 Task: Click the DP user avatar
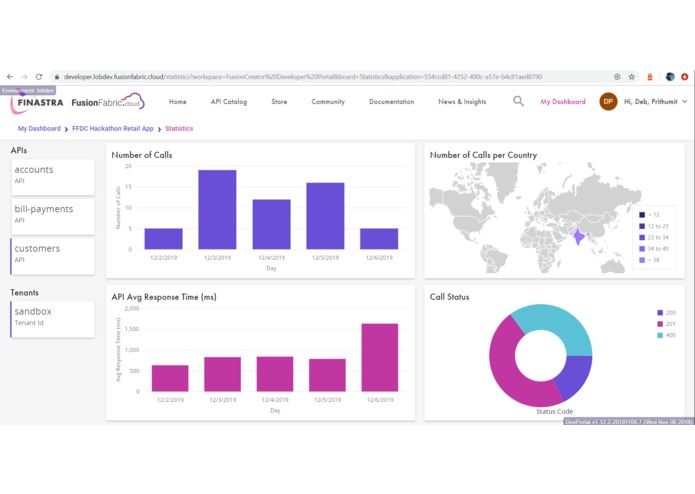608,101
